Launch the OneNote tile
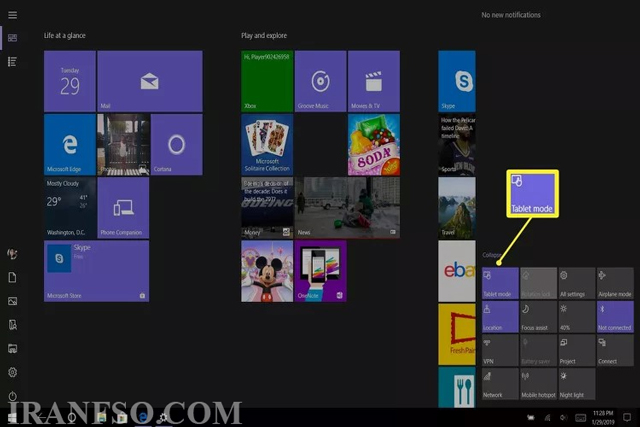The width and height of the screenshot is (640, 427). [320, 271]
